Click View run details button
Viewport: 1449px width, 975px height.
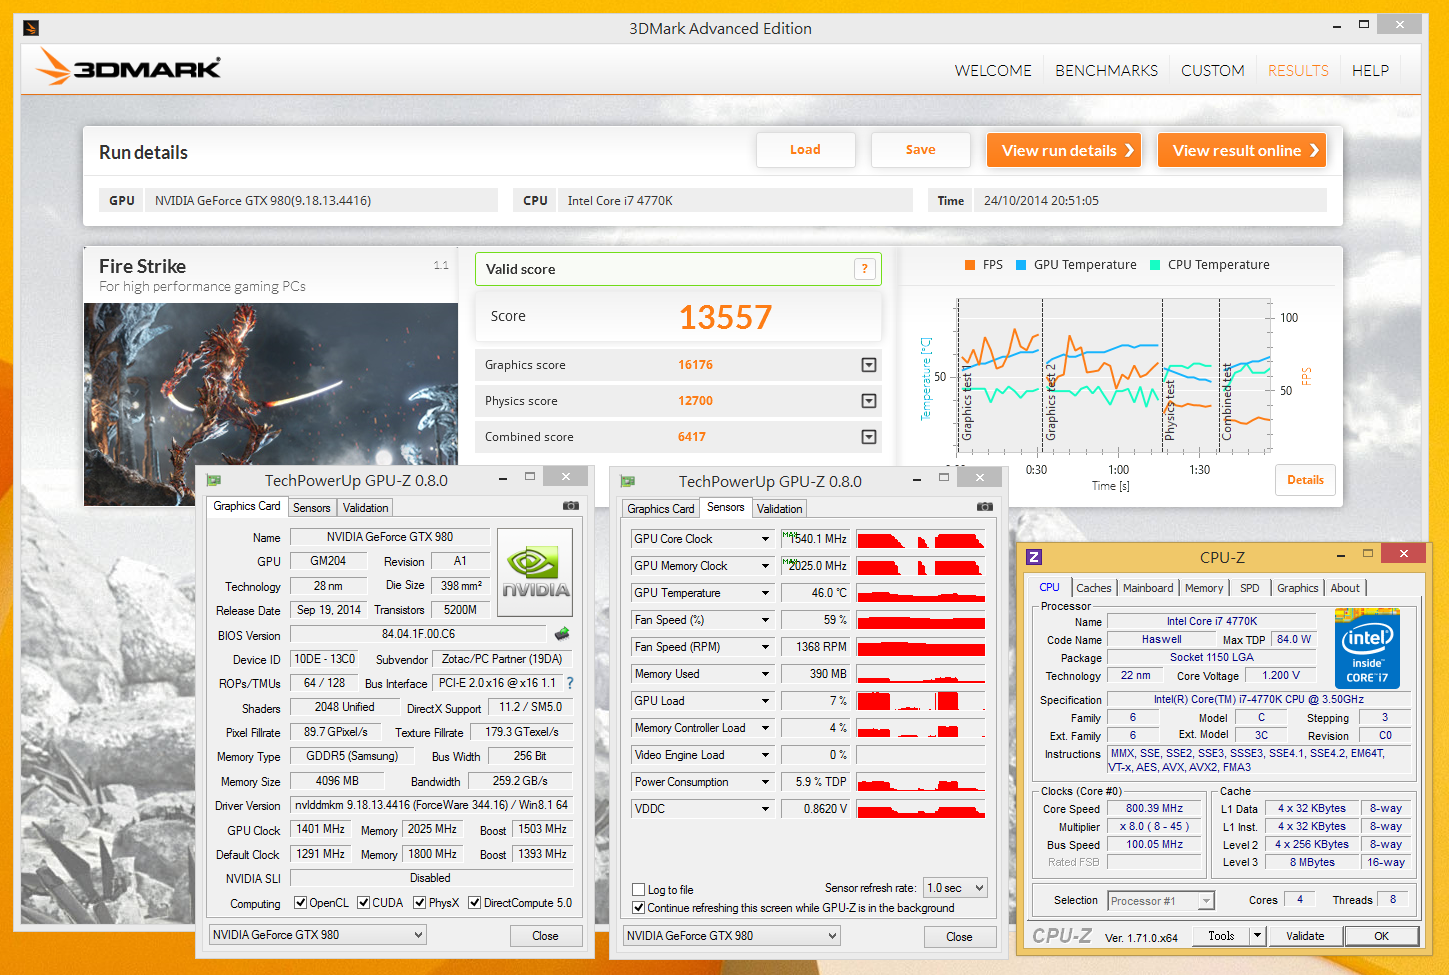pyautogui.click(x=1064, y=151)
